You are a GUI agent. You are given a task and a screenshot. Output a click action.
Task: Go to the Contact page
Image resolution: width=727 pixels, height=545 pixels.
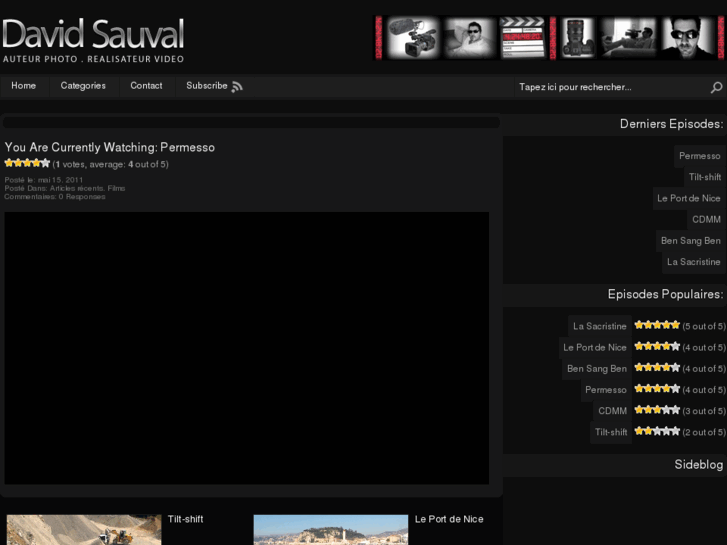point(146,86)
